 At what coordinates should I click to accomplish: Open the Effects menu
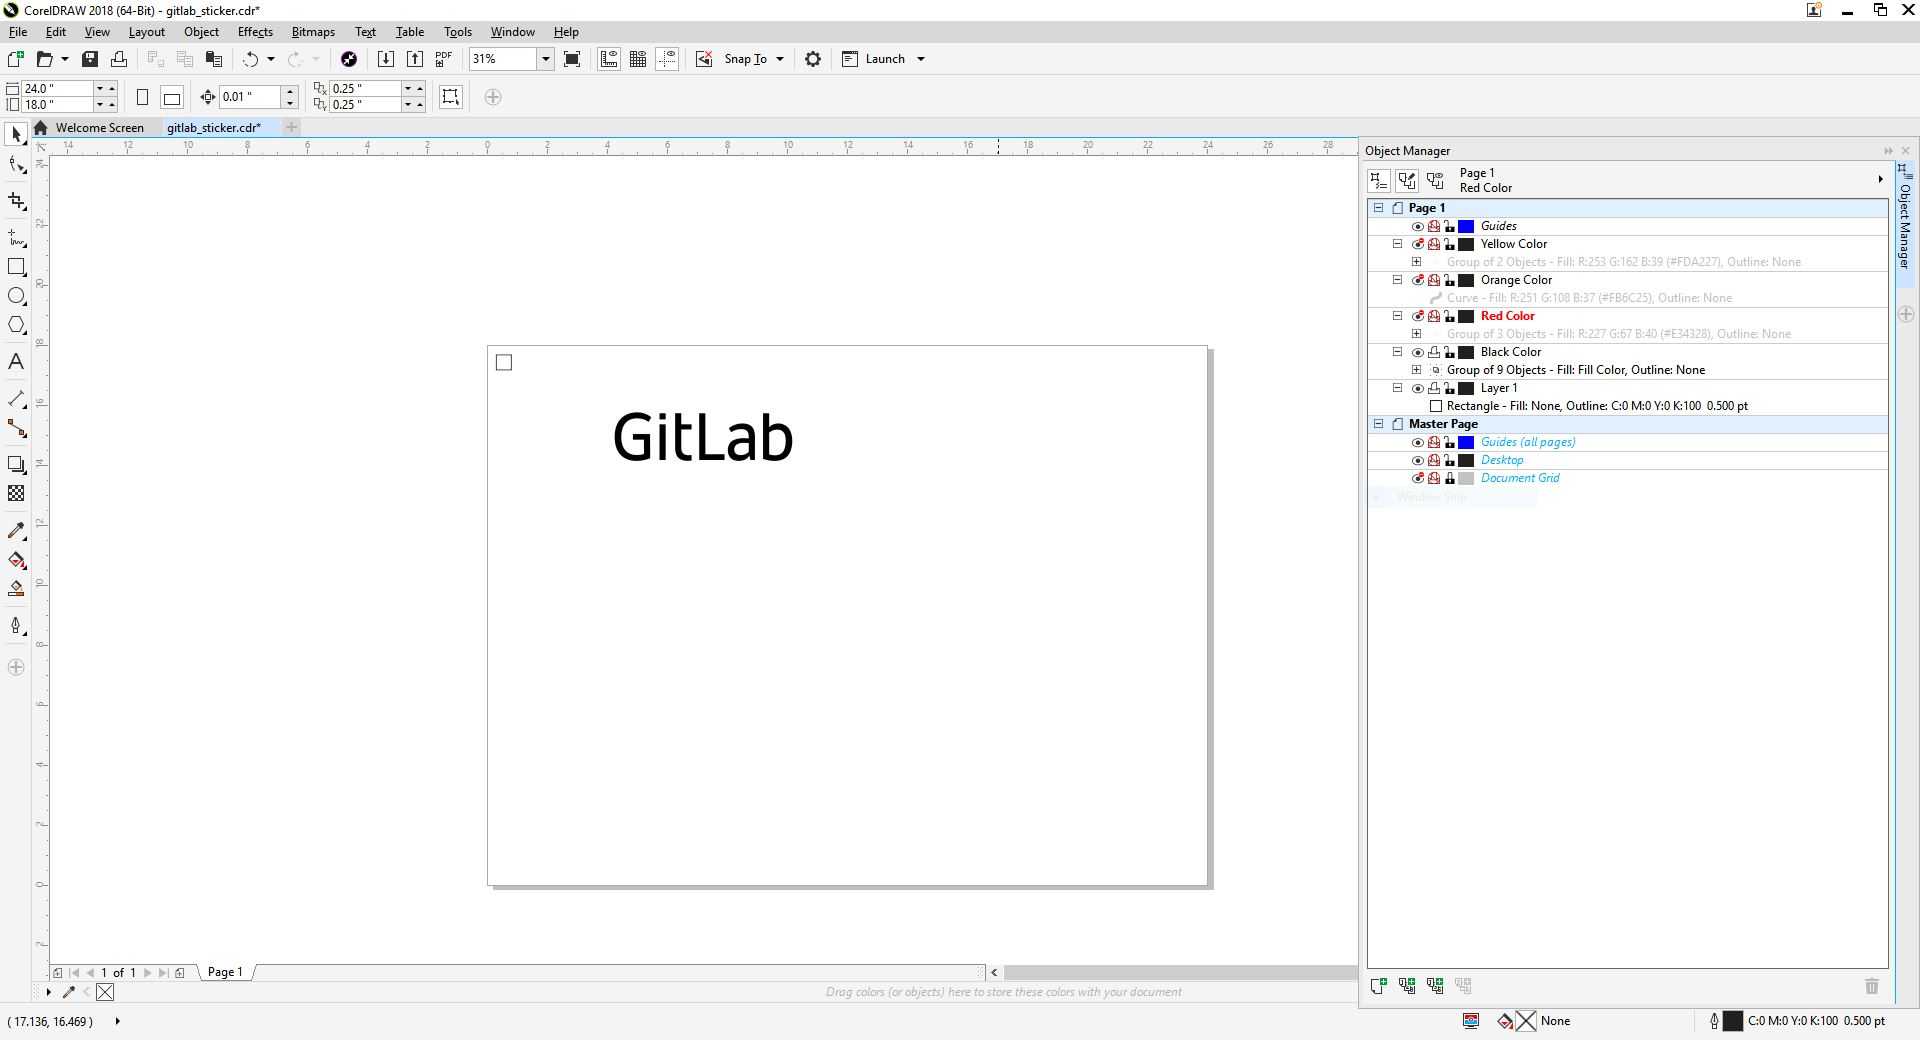(x=255, y=32)
